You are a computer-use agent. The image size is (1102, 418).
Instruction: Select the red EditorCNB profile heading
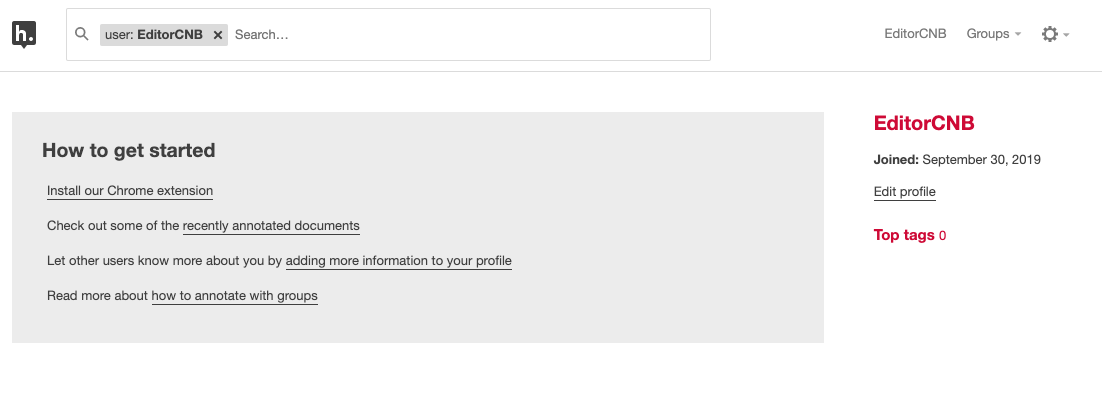pyautogui.click(x=924, y=123)
